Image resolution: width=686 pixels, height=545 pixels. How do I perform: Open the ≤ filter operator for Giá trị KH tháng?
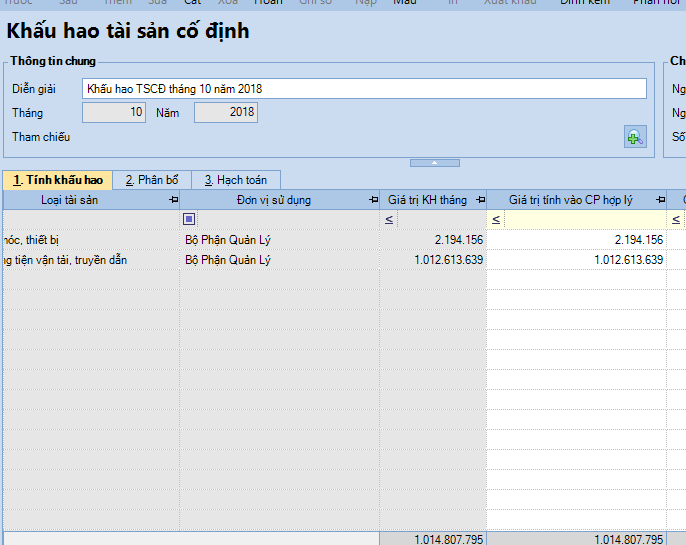point(389,219)
